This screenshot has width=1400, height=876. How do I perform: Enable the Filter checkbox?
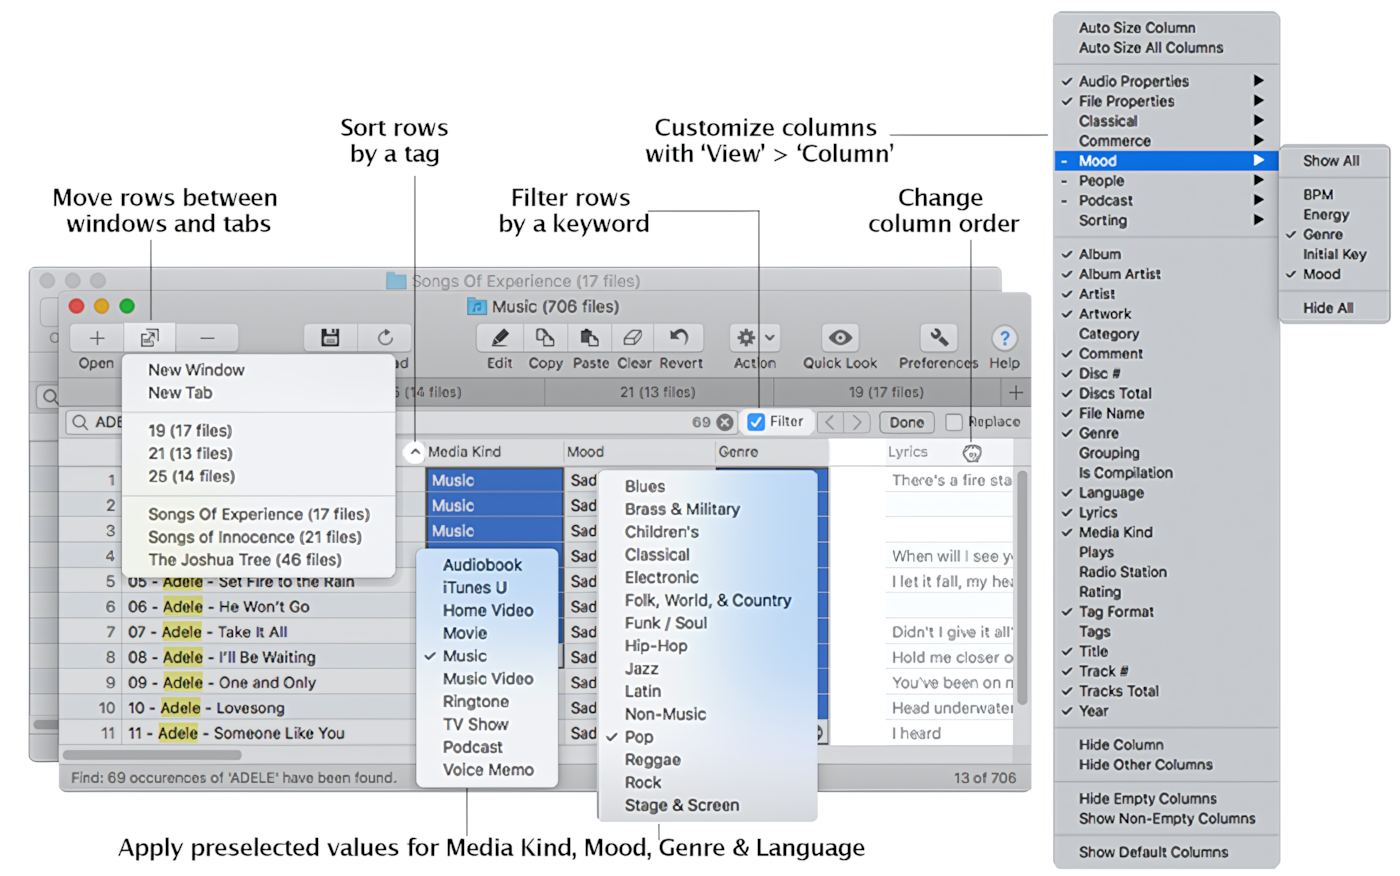tap(757, 422)
